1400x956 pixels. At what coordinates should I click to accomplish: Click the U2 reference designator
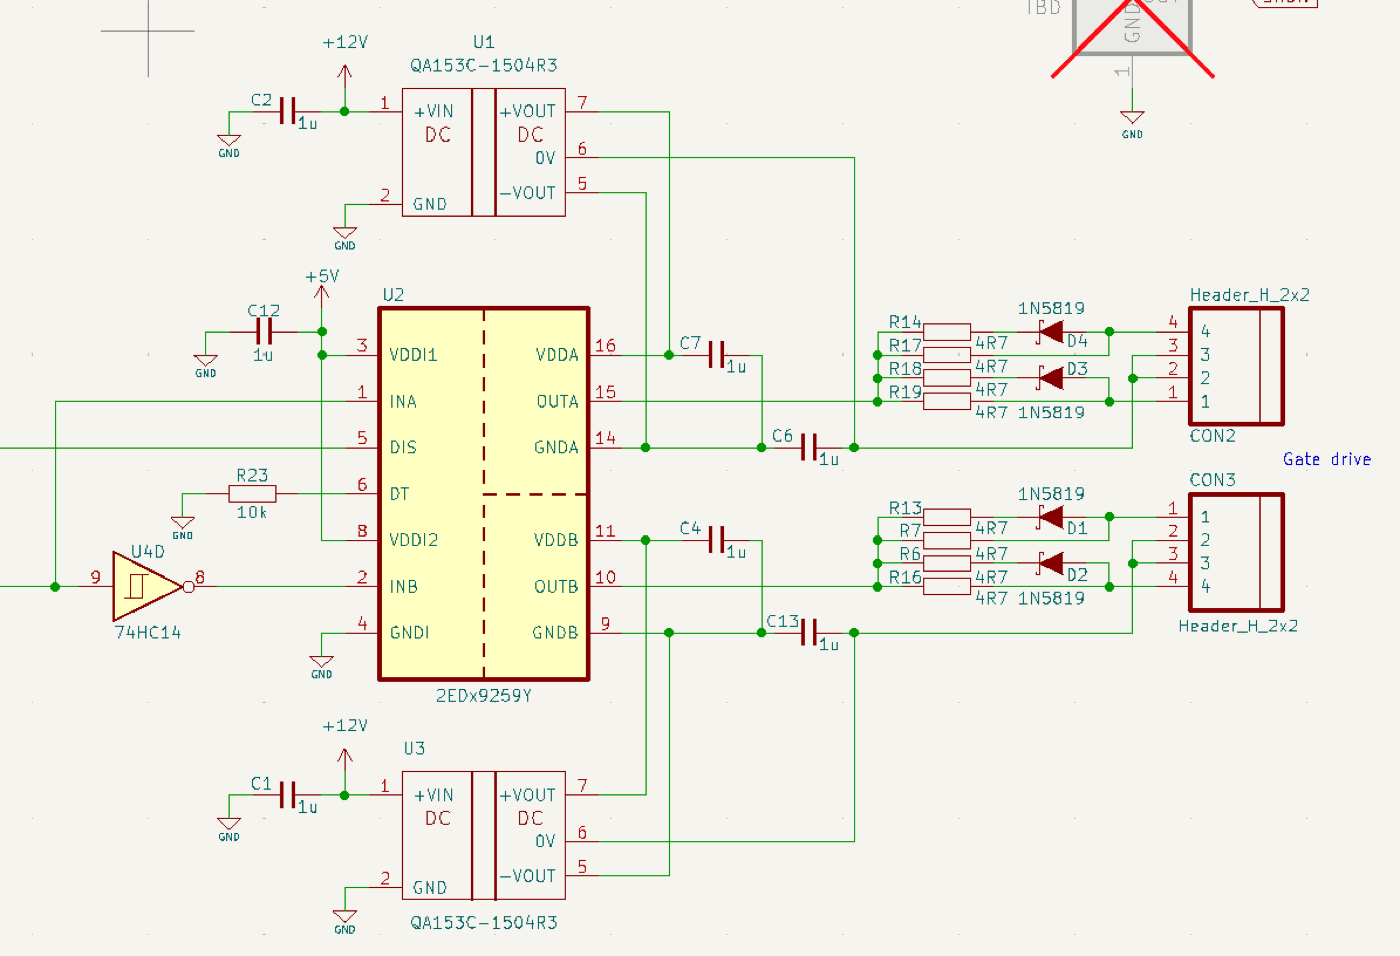pyautogui.click(x=393, y=295)
